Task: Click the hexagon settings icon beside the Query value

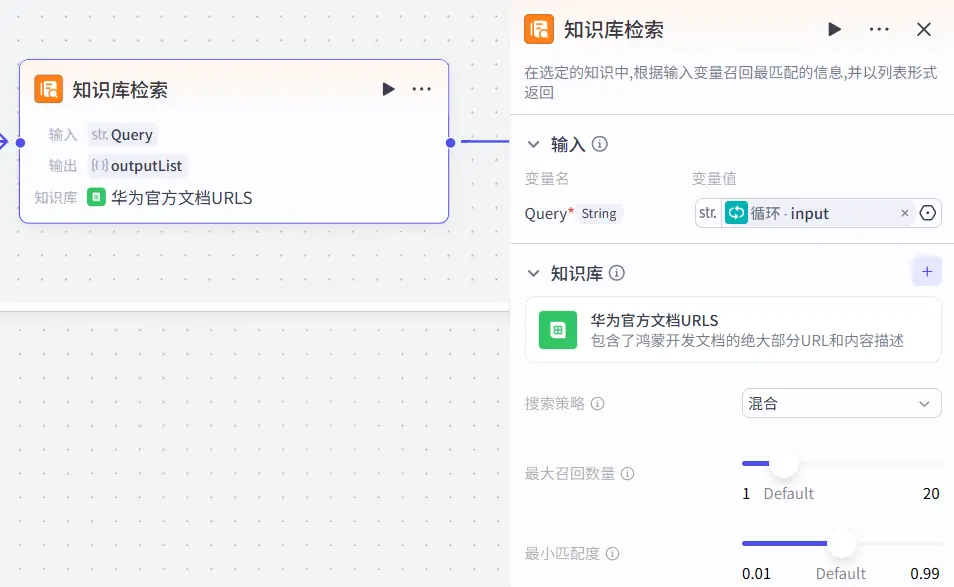Action: (929, 213)
